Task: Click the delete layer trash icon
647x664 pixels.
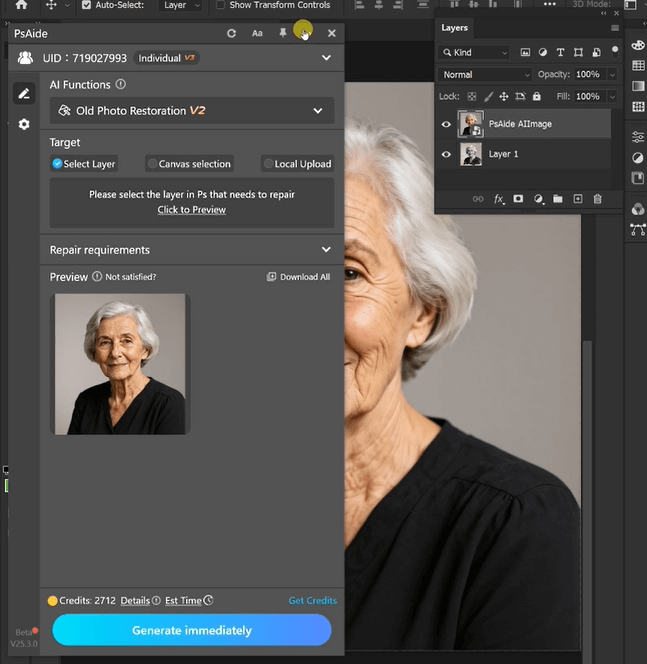Action: click(597, 199)
